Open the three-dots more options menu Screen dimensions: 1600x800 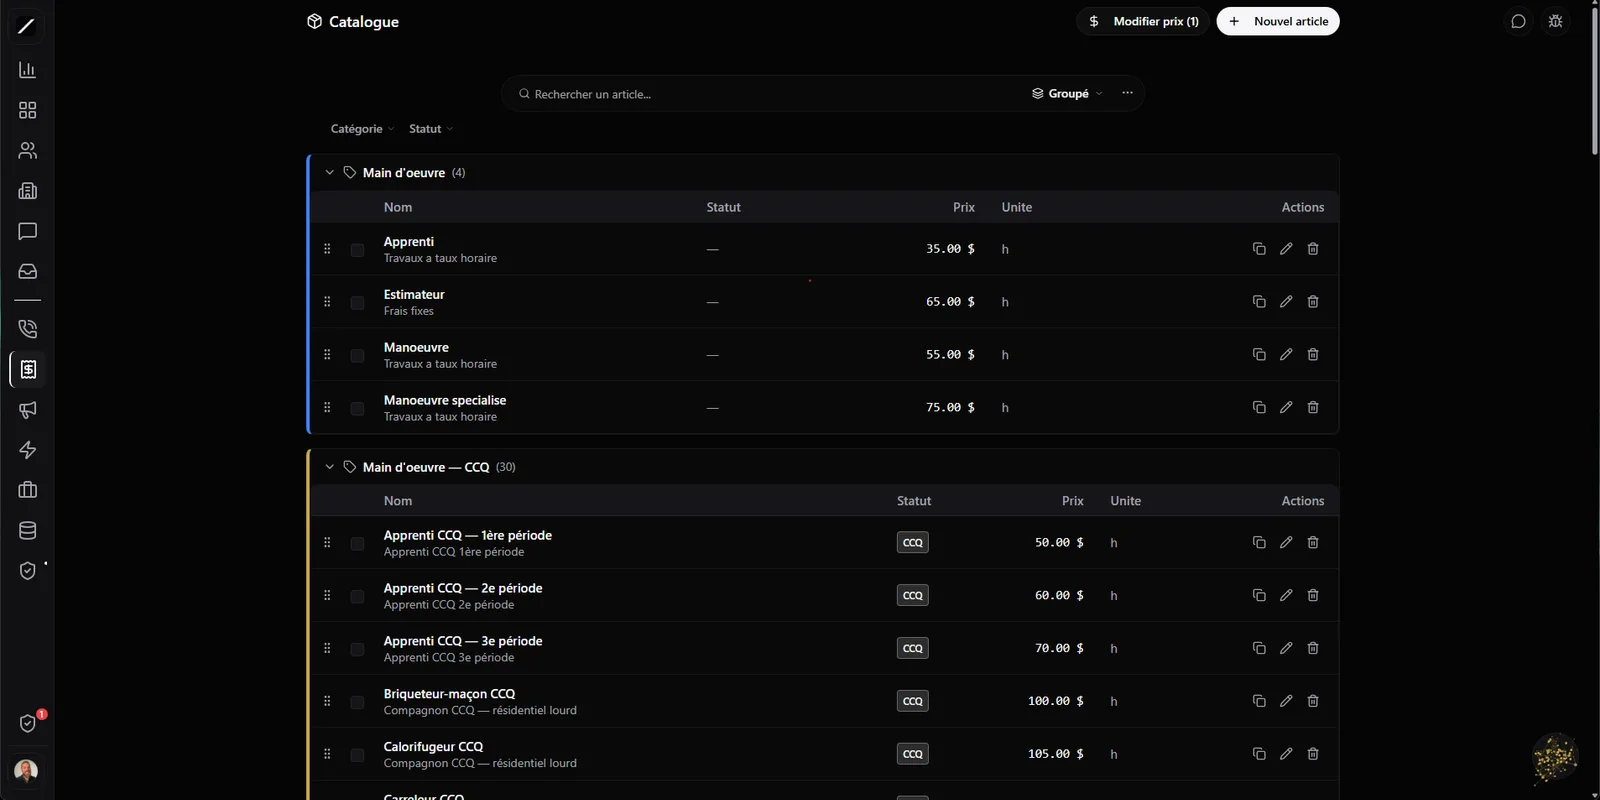[1127, 93]
